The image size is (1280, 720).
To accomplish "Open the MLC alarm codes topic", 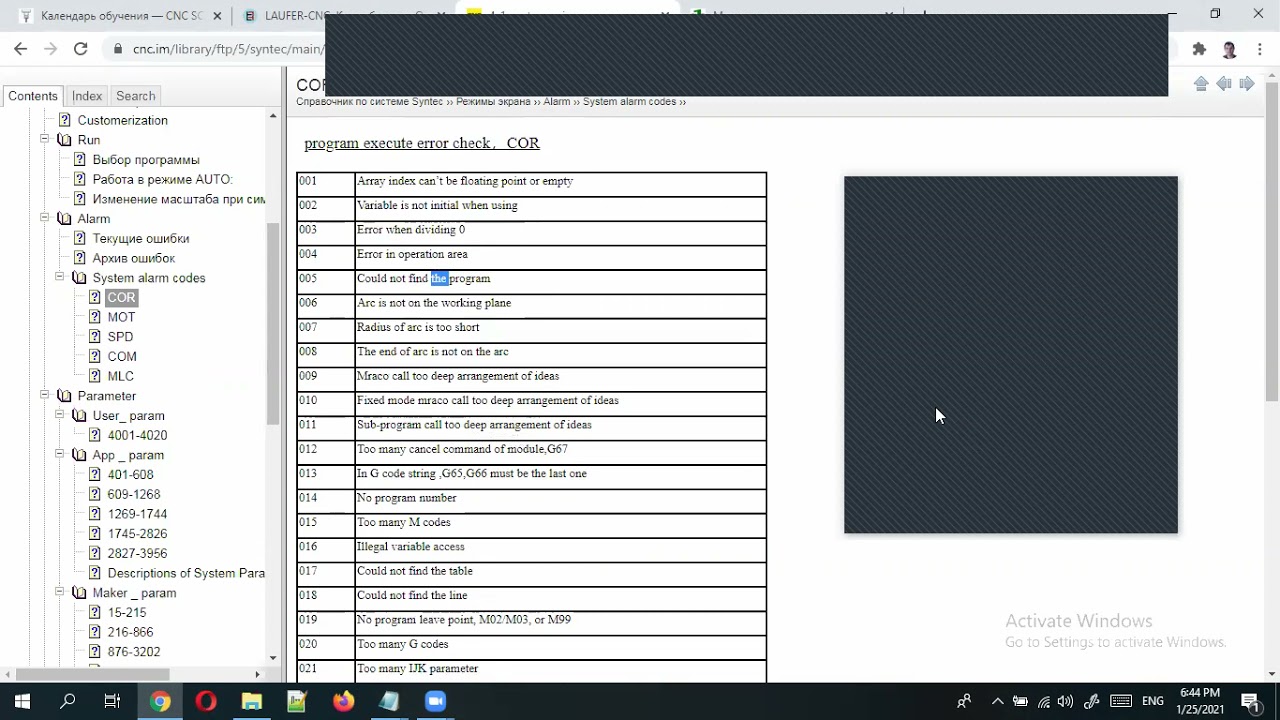I will [120, 376].
